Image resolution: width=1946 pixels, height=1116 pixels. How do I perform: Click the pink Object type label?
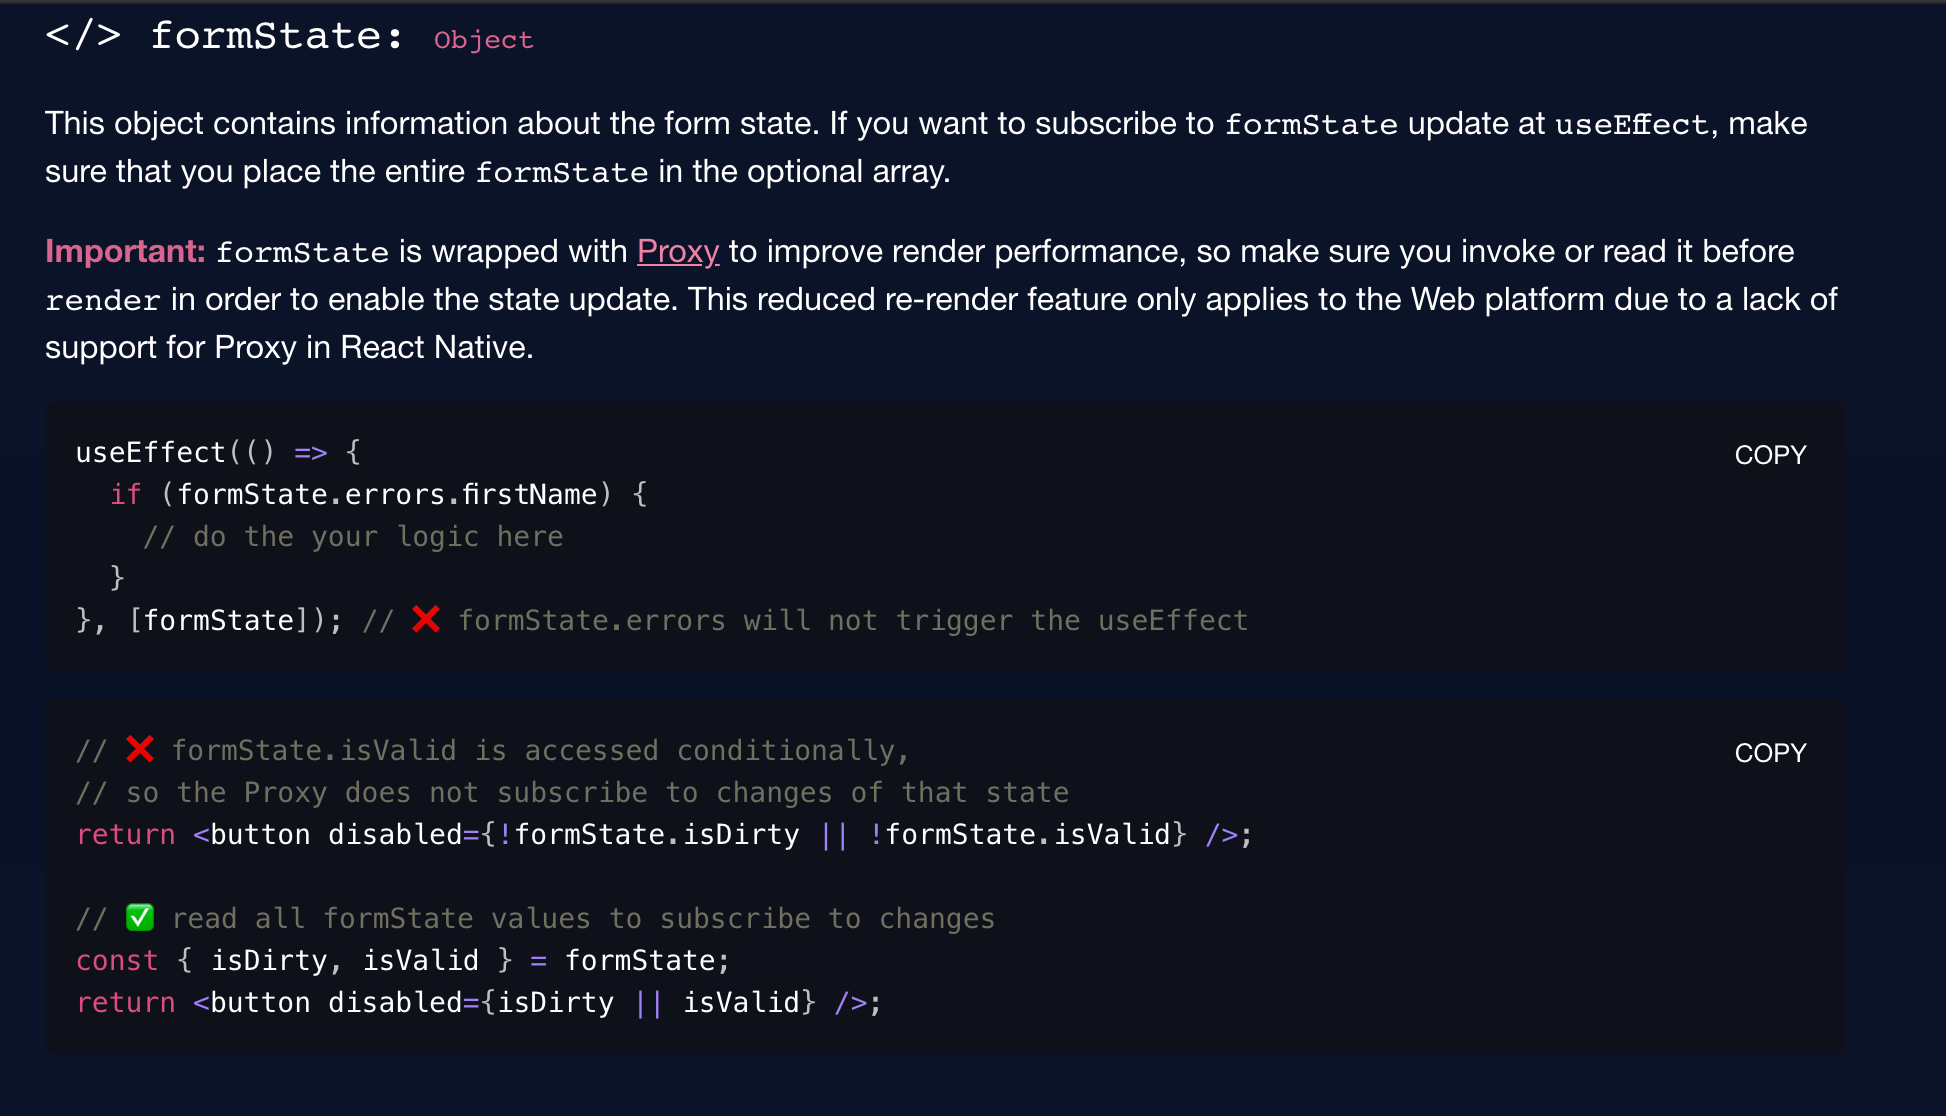point(483,40)
